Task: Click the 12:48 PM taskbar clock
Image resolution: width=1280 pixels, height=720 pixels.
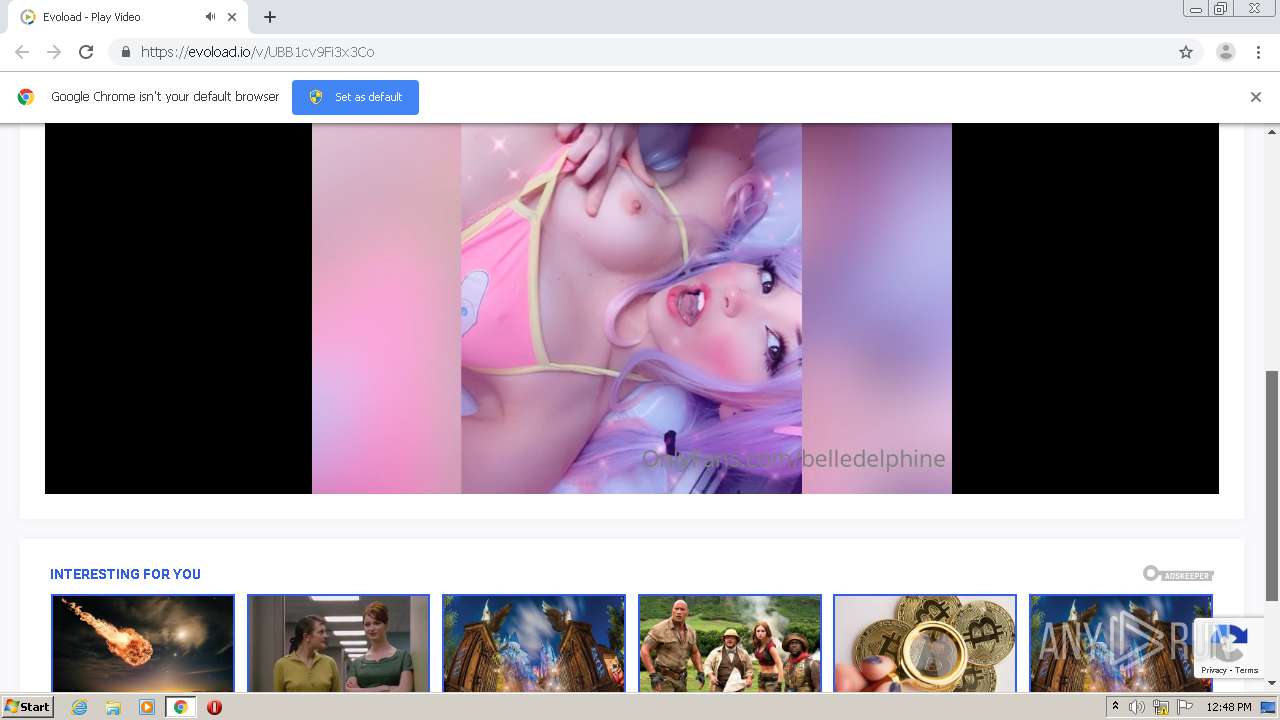Action: (1229, 707)
